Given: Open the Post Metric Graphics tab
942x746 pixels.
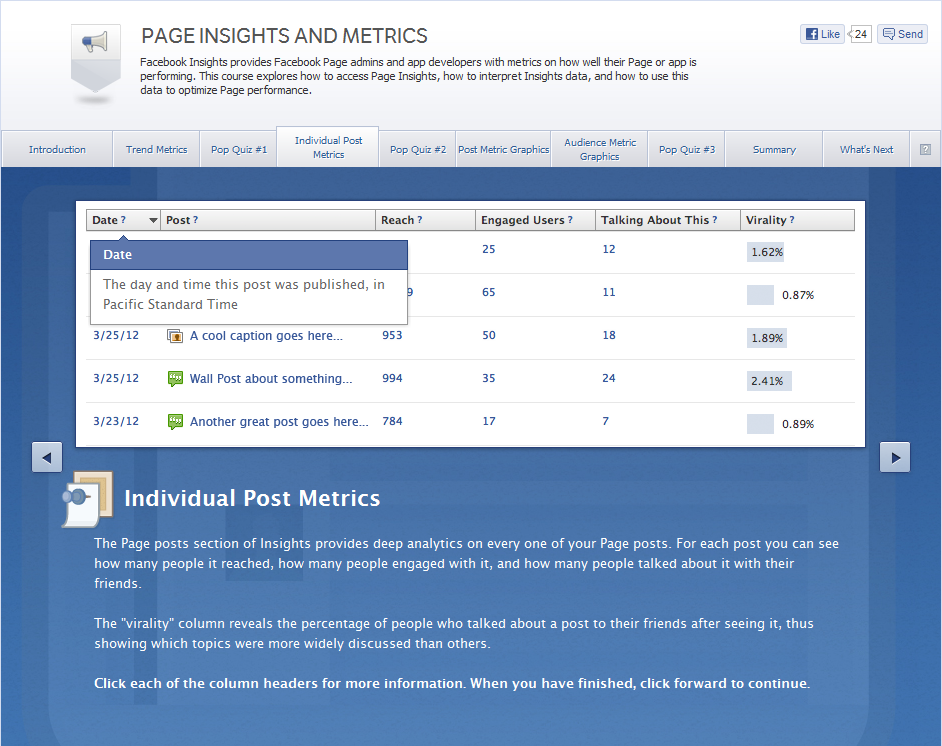Looking at the screenshot, I should point(503,150).
